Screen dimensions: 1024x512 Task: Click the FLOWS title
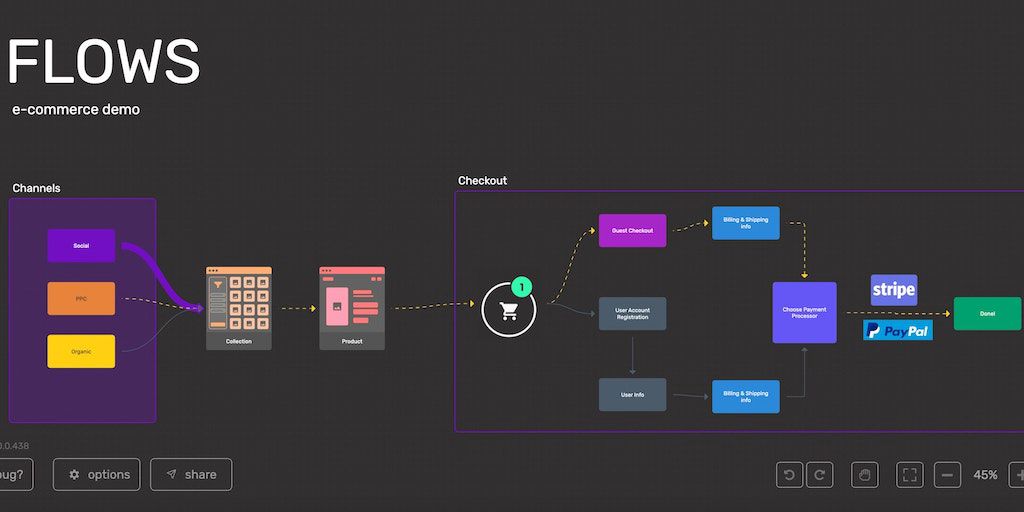pyautogui.click(x=104, y=62)
